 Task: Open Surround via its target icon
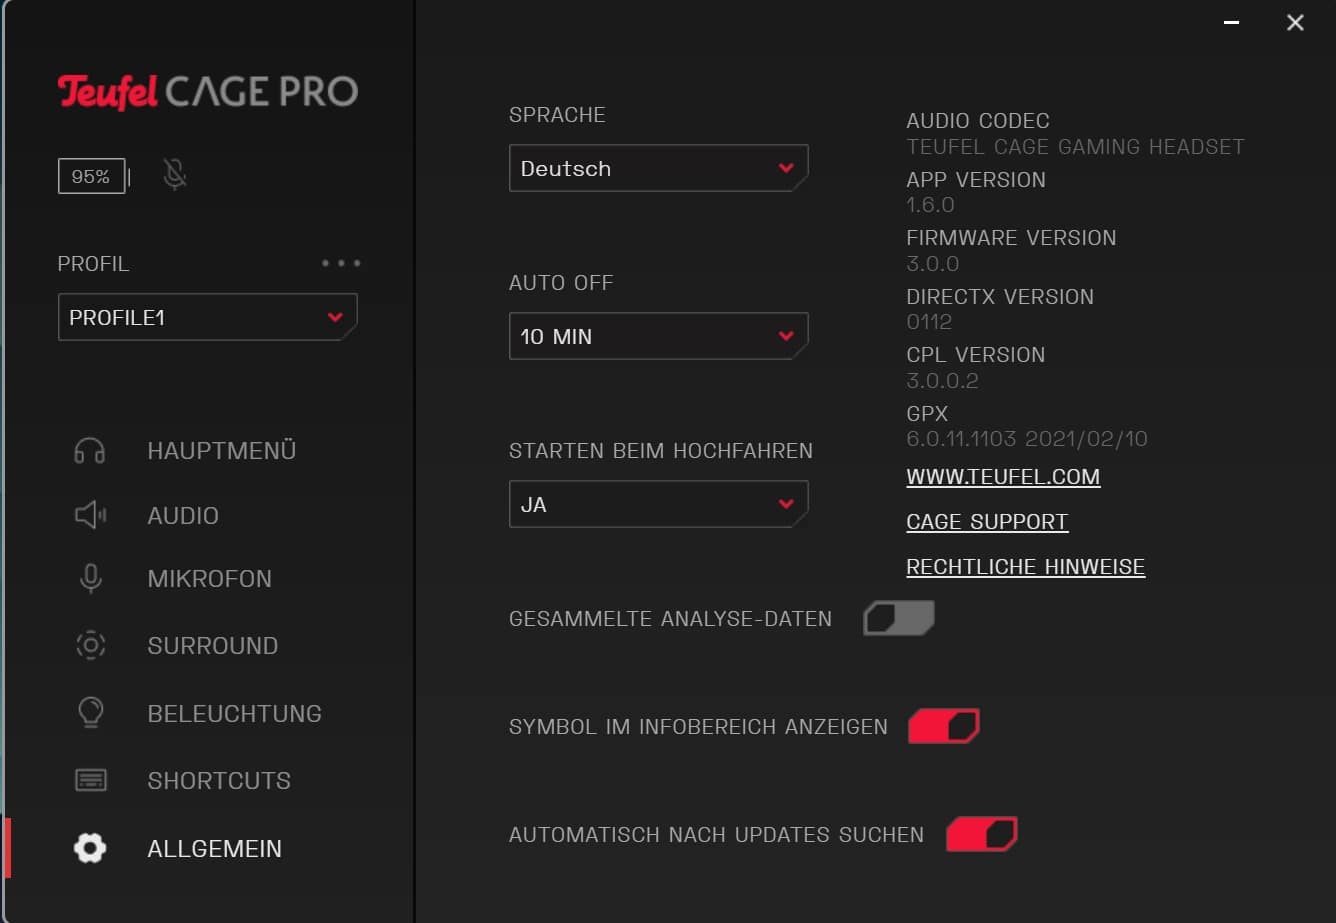[x=90, y=646]
